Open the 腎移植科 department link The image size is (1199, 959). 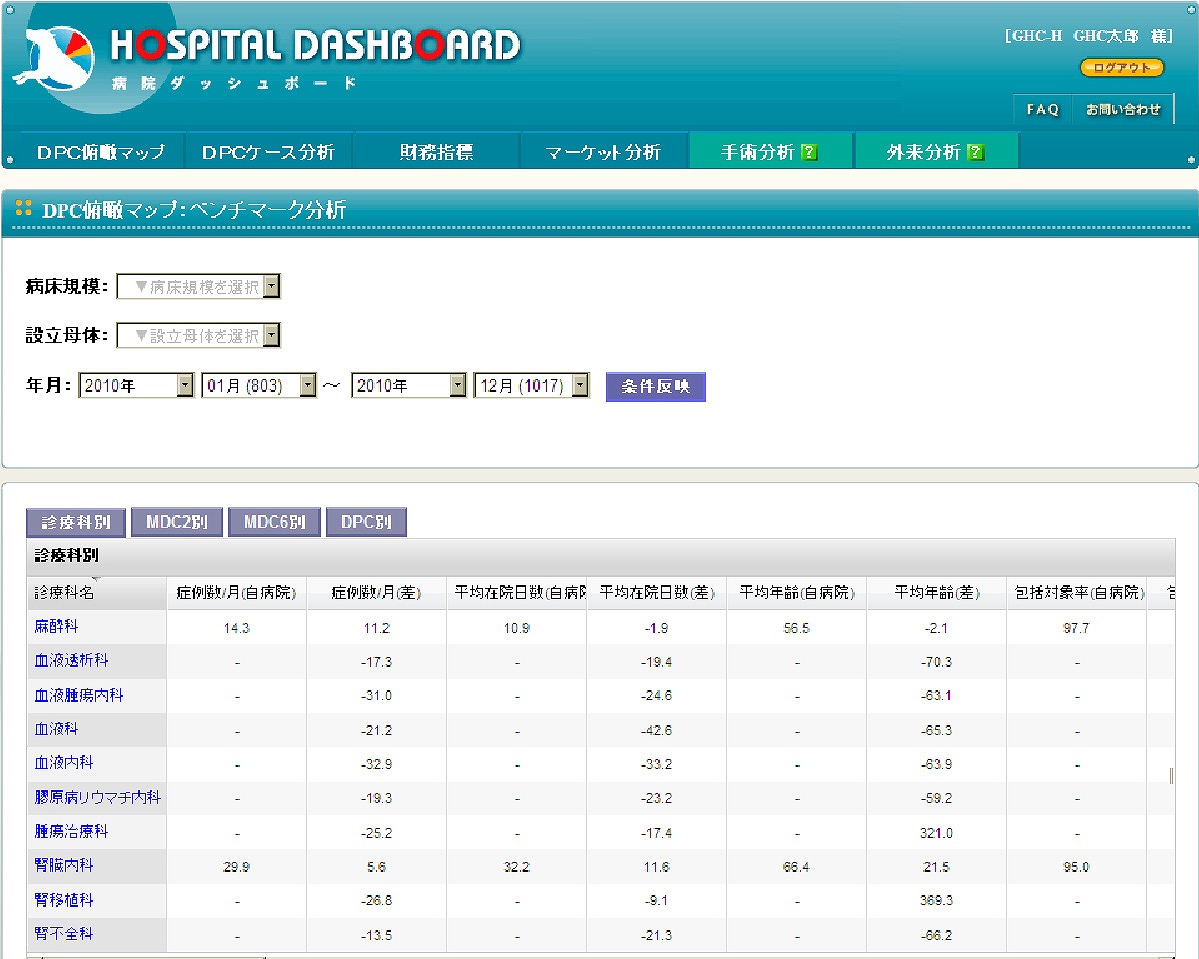click(x=64, y=900)
